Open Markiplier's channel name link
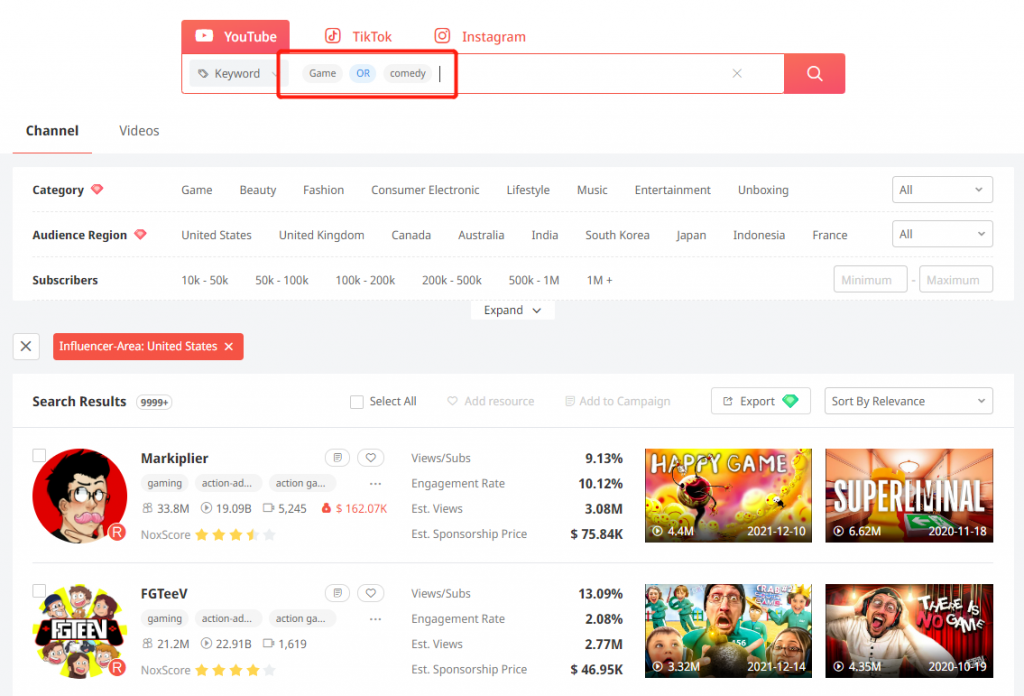 [x=174, y=458]
